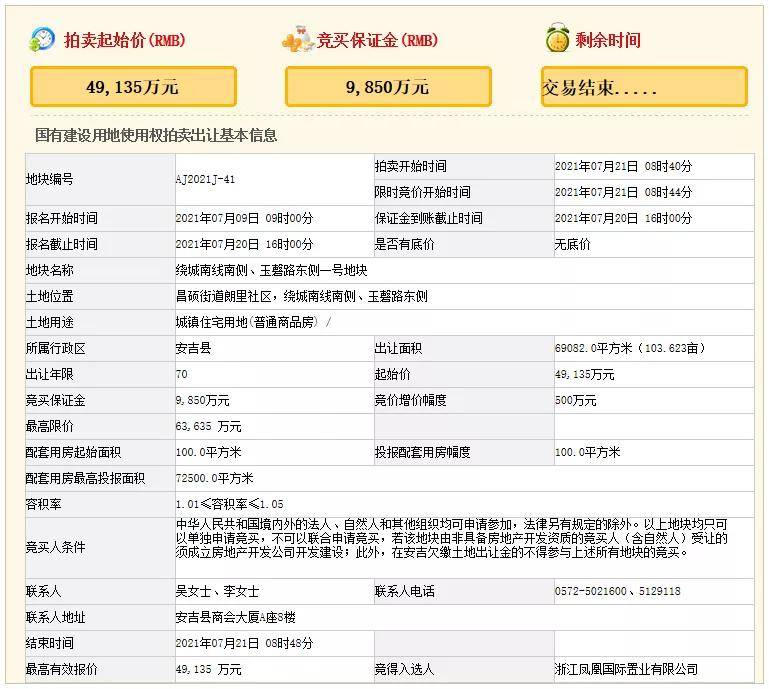Click the 竞价增价幅度 value 500万元

[575, 400]
